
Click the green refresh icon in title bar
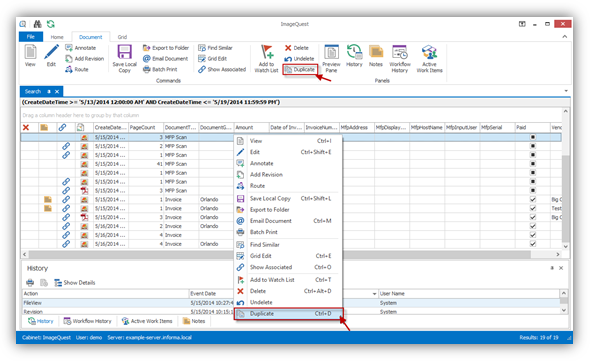(x=51, y=24)
